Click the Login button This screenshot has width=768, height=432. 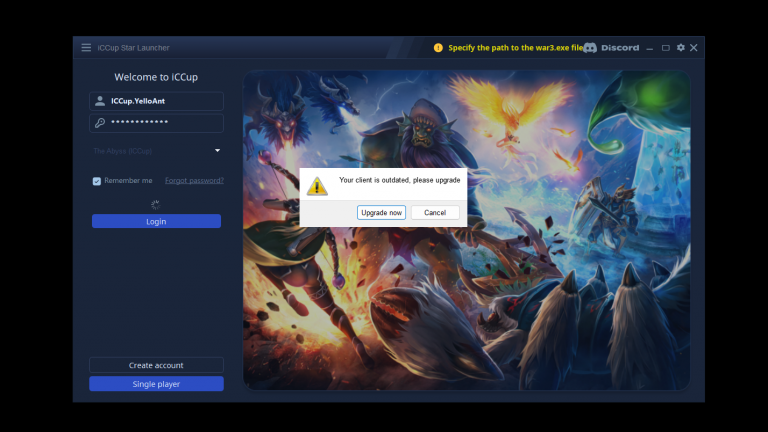tap(156, 221)
